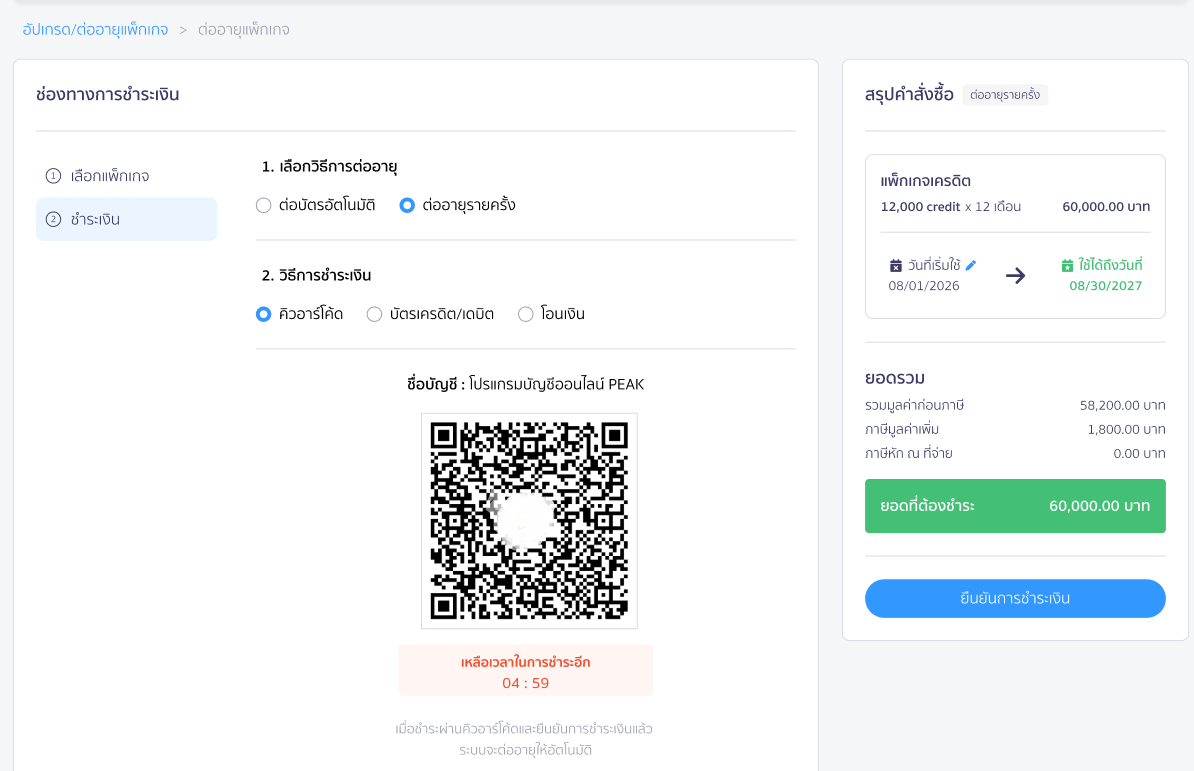The image size is (1194, 771).
Task: Choose the โอนเงิน payment method
Action: (525, 314)
